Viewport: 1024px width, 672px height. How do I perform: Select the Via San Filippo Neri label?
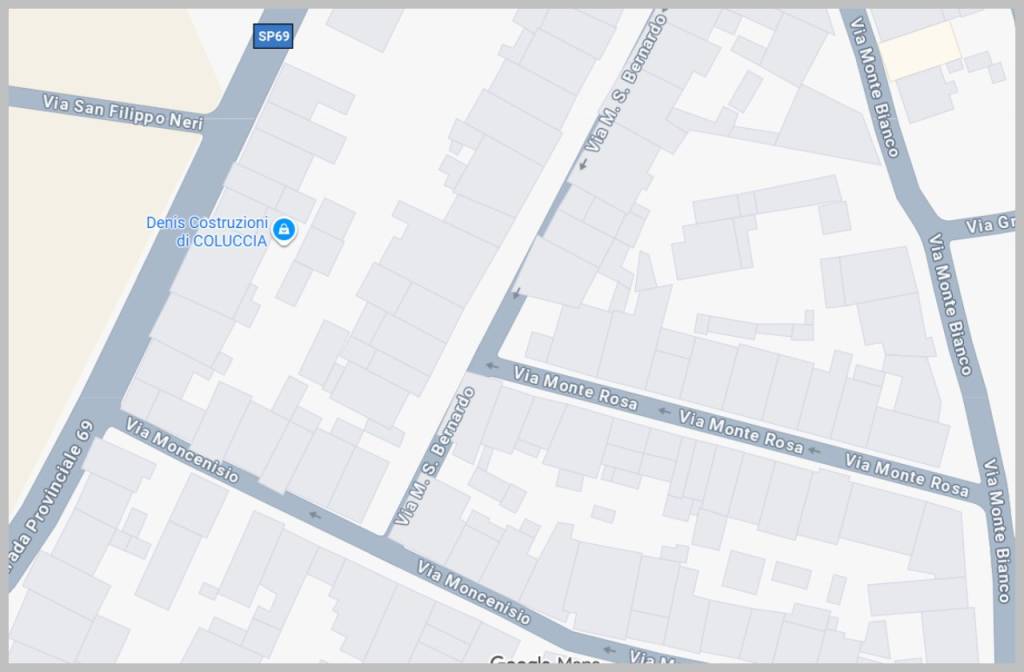pos(123,112)
